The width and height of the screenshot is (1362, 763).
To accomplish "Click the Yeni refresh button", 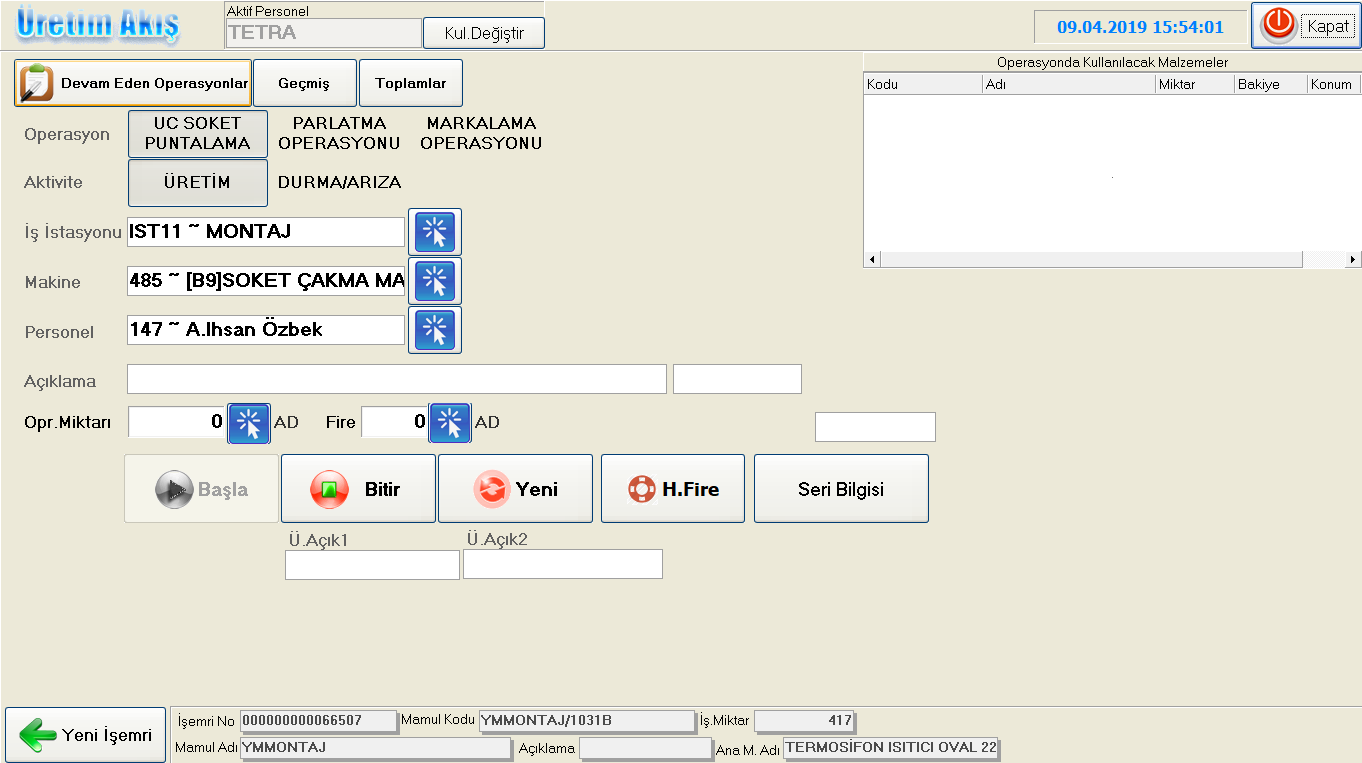I will [515, 489].
